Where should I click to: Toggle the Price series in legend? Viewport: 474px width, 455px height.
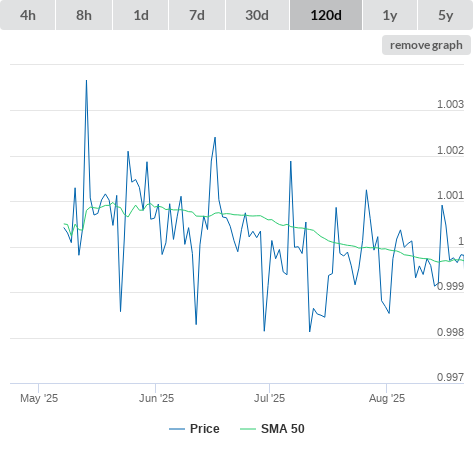(x=204, y=429)
